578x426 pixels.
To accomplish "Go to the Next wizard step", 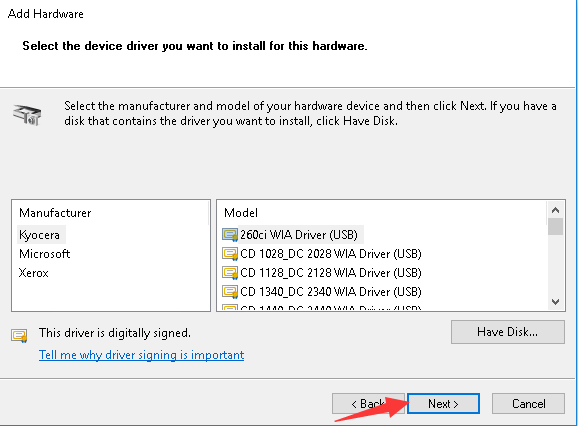I will (x=443, y=404).
